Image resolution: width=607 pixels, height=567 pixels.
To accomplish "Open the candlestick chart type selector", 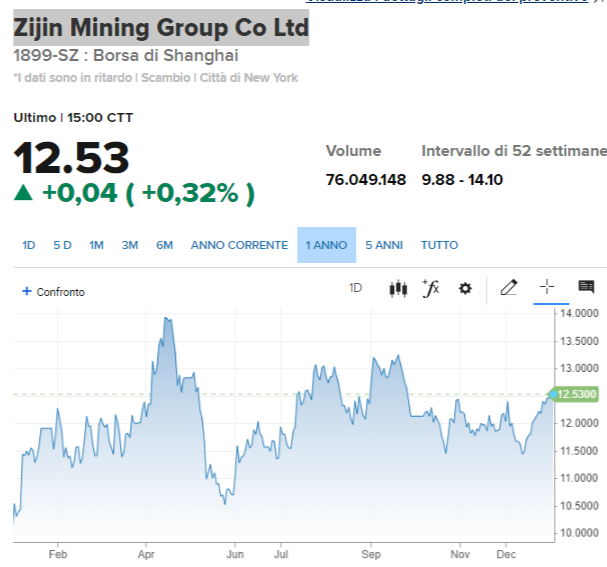I will [398, 289].
